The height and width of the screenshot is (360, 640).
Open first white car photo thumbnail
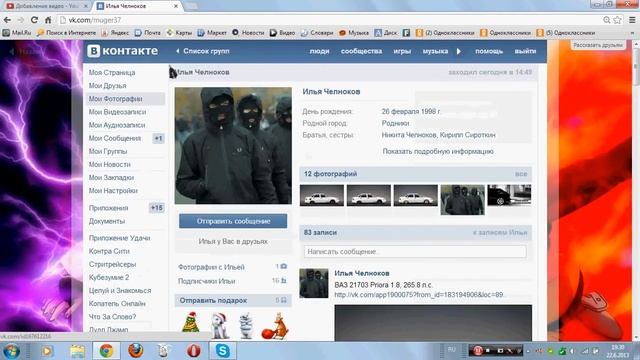322,195
